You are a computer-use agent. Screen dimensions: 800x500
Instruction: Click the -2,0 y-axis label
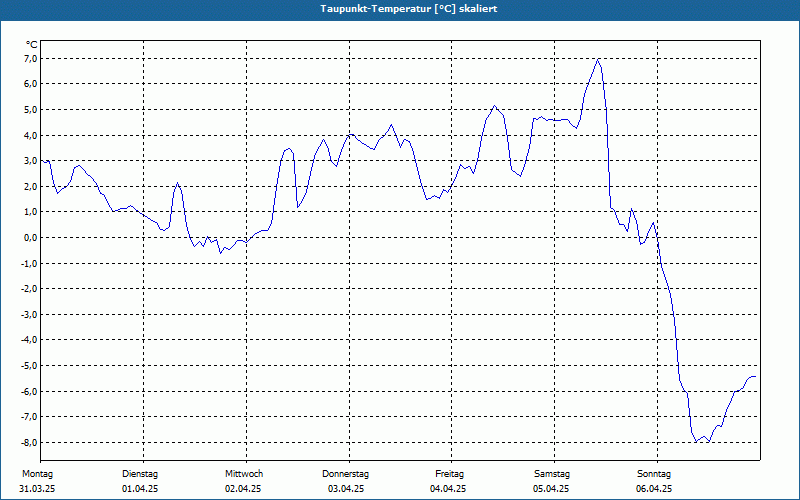(29, 289)
